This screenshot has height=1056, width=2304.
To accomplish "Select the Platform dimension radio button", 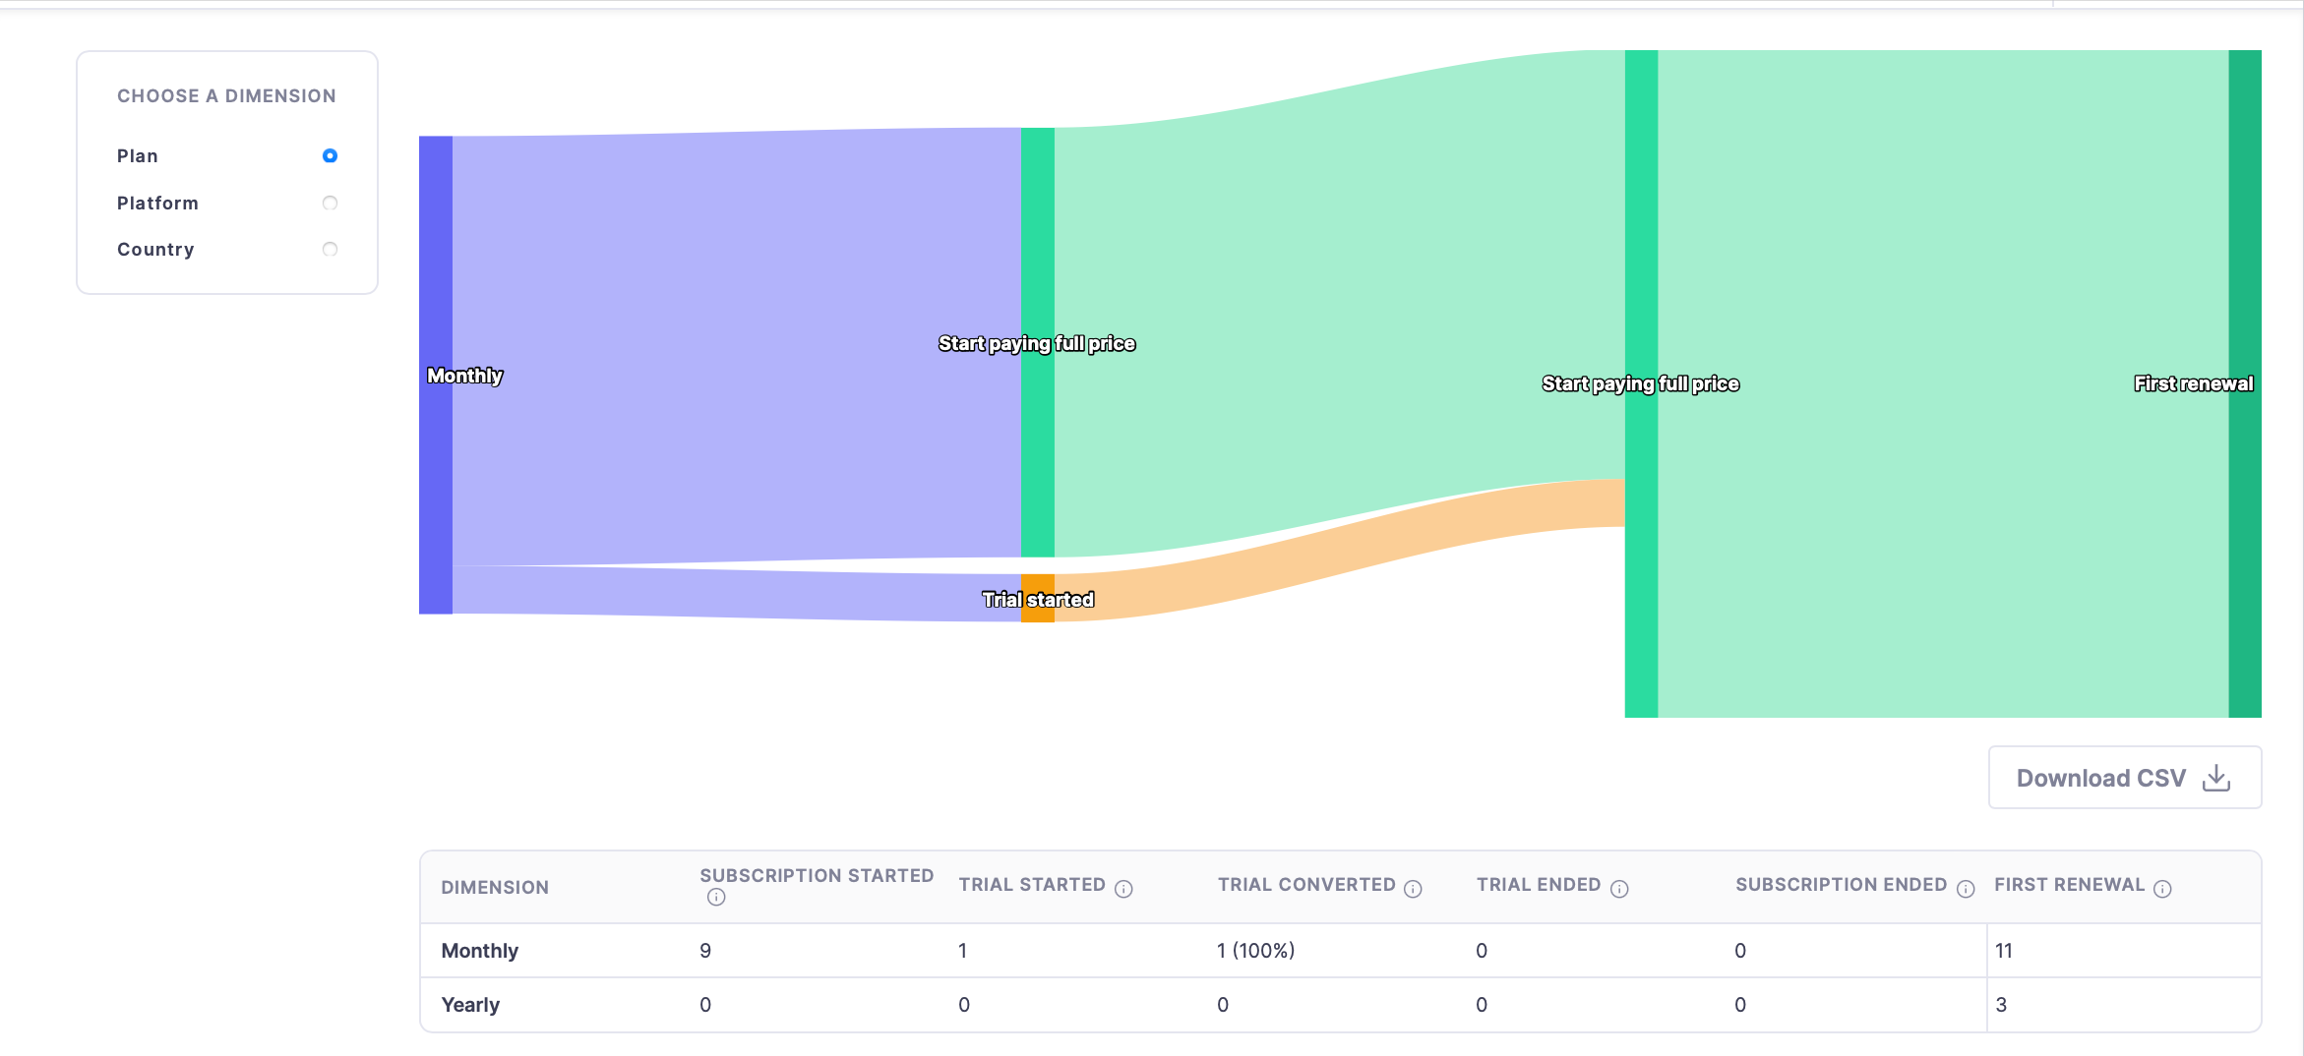I will pos(330,203).
